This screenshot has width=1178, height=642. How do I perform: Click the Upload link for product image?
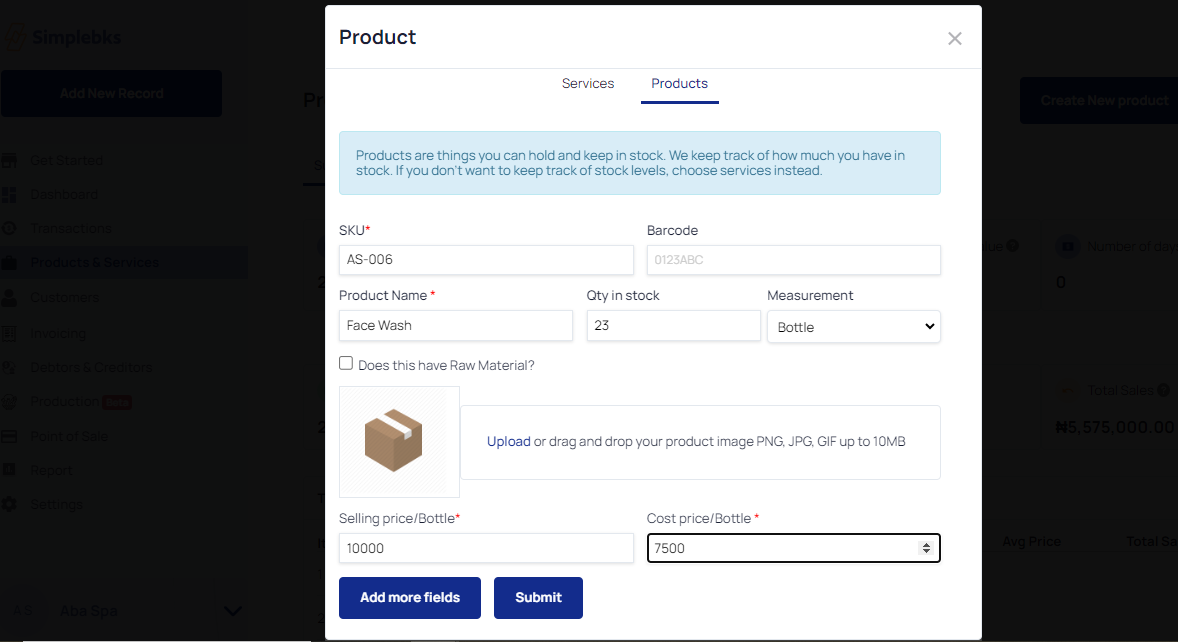pyautogui.click(x=509, y=442)
